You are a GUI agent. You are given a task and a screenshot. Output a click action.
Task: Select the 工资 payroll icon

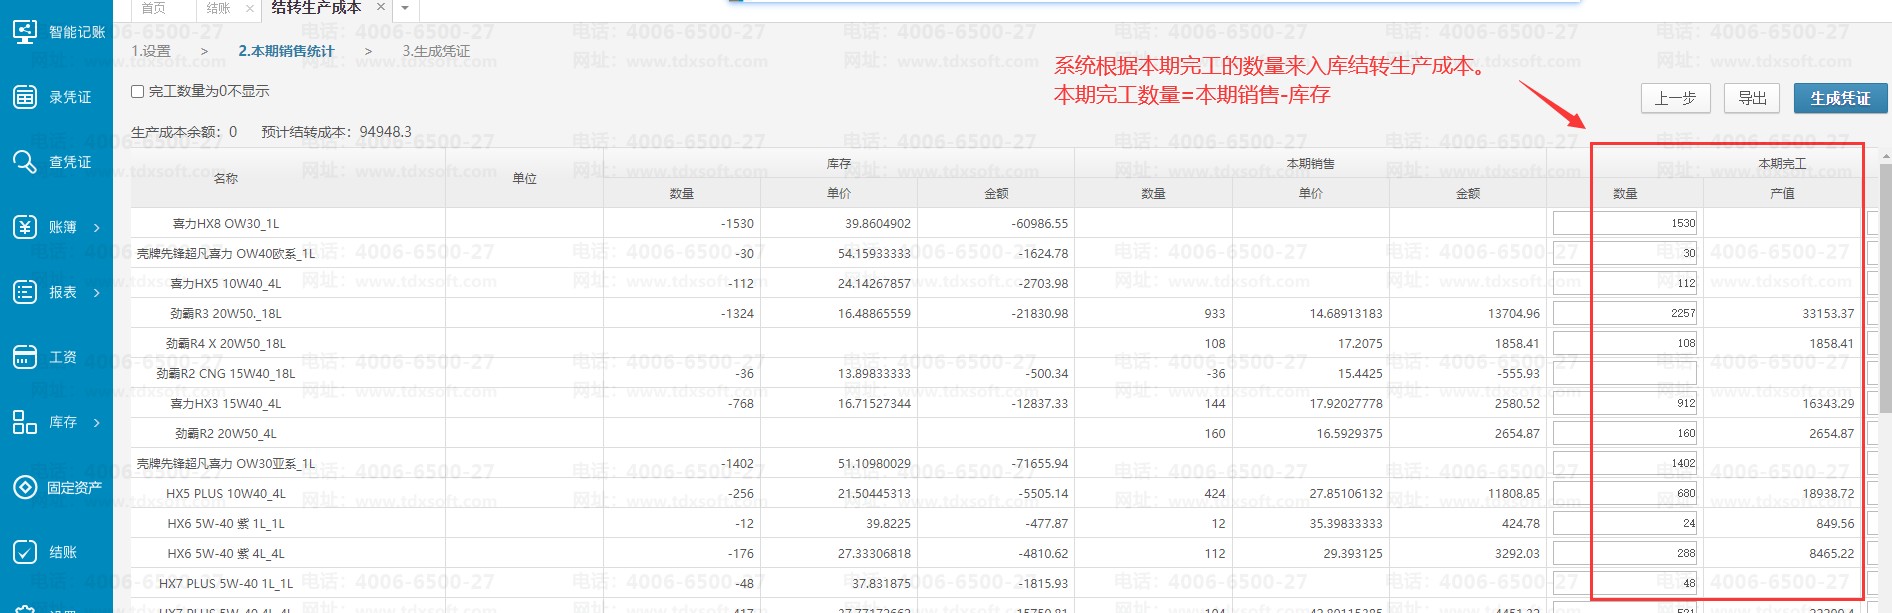pyautogui.click(x=25, y=357)
